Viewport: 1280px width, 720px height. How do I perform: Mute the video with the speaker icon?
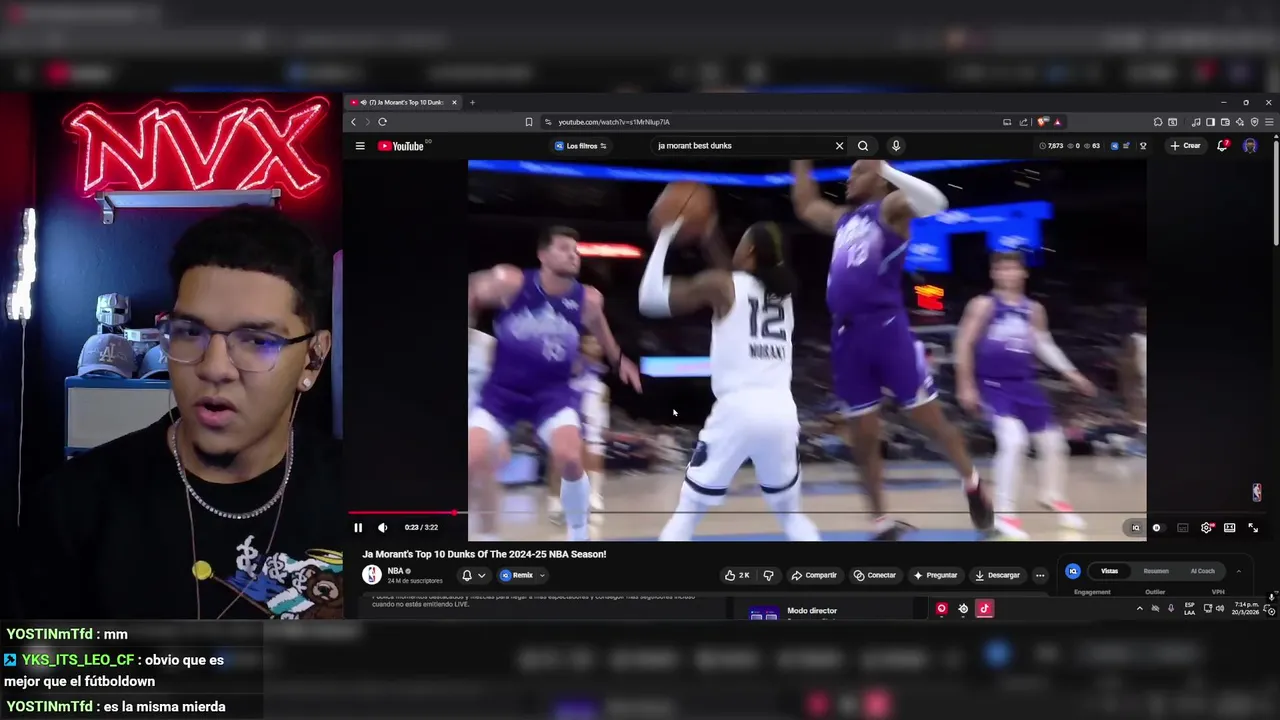pos(382,527)
